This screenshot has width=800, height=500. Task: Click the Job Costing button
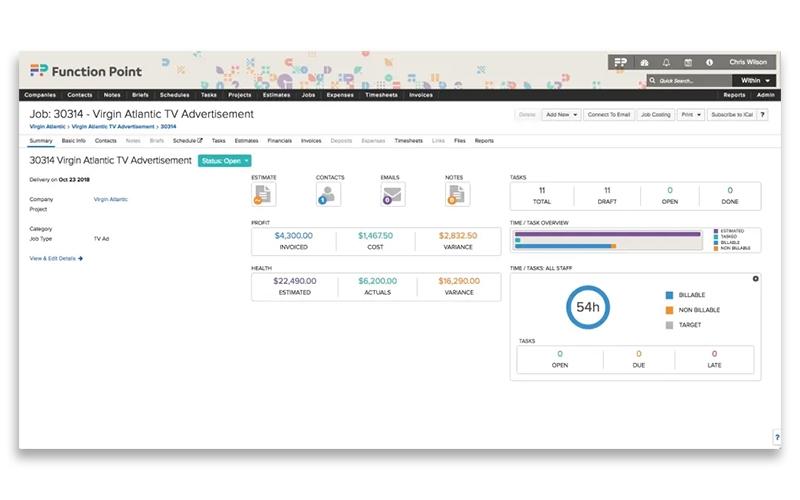(x=656, y=115)
